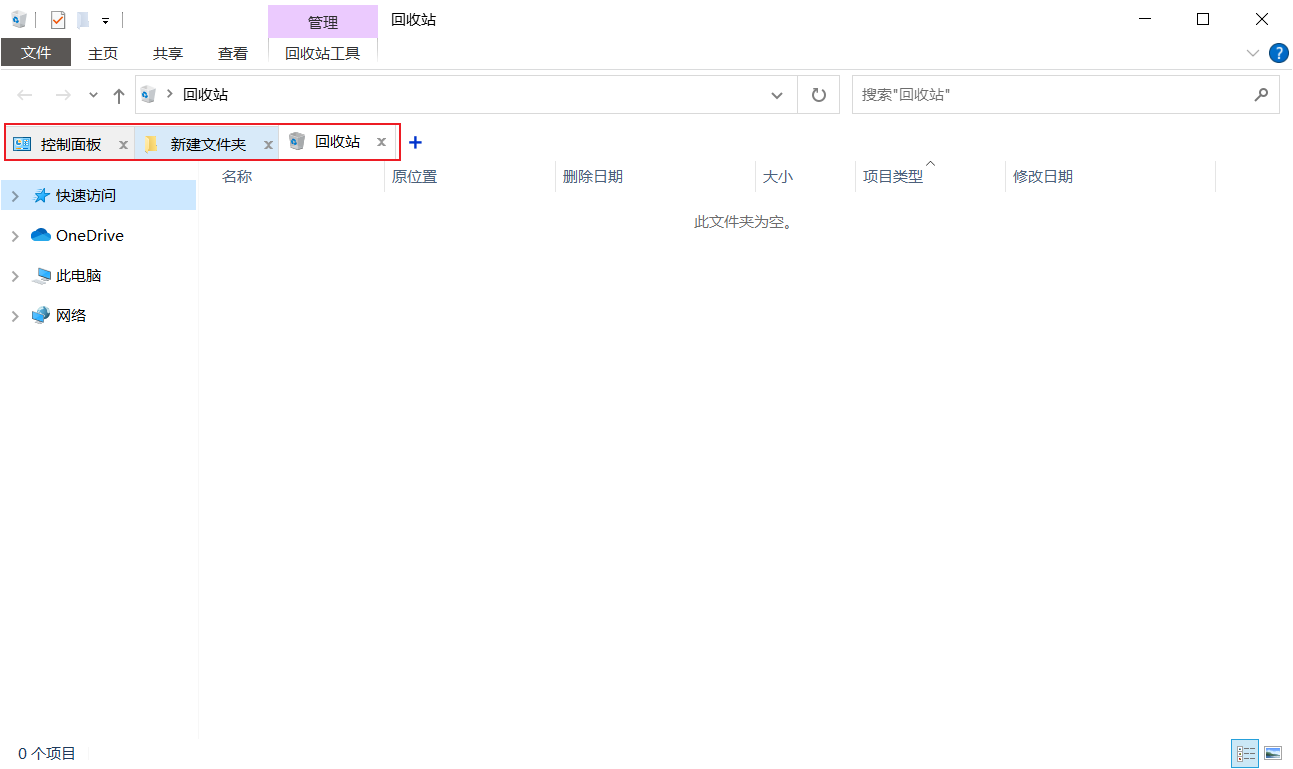The width and height of the screenshot is (1293, 769).
Task: Click the search magnifier icon
Action: (x=1261, y=95)
